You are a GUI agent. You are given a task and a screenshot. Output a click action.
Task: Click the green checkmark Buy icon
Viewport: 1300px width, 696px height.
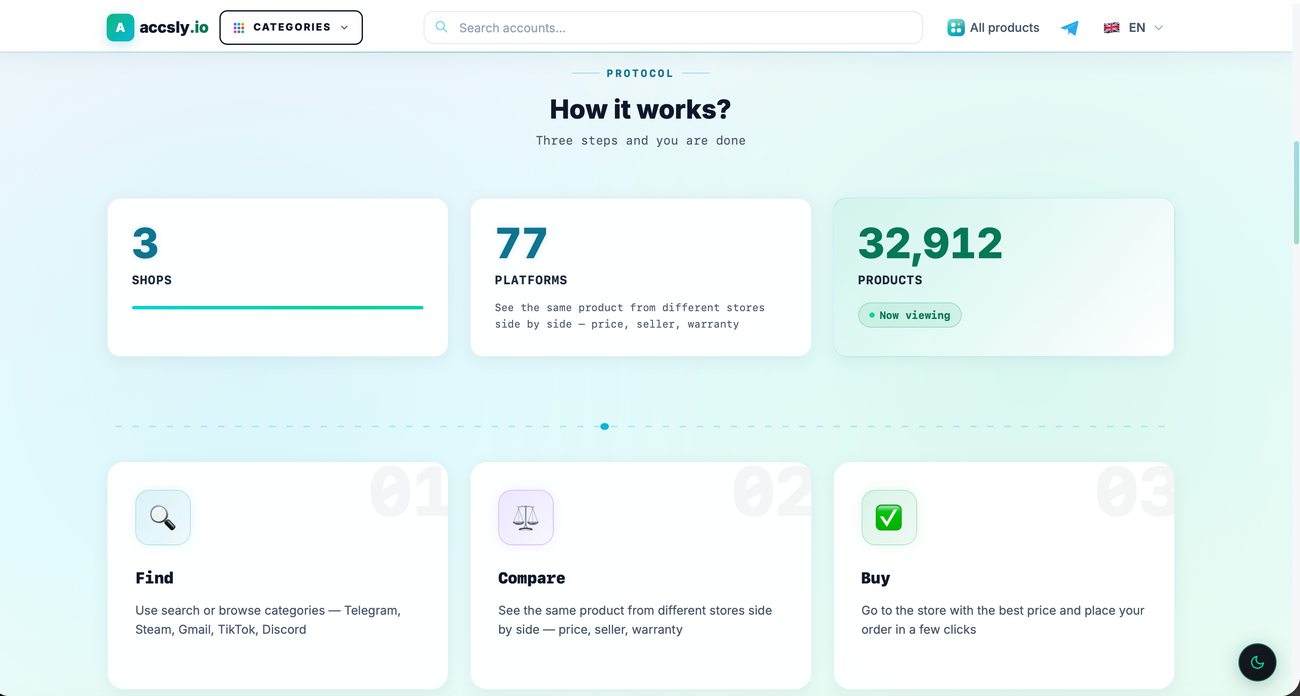point(889,517)
